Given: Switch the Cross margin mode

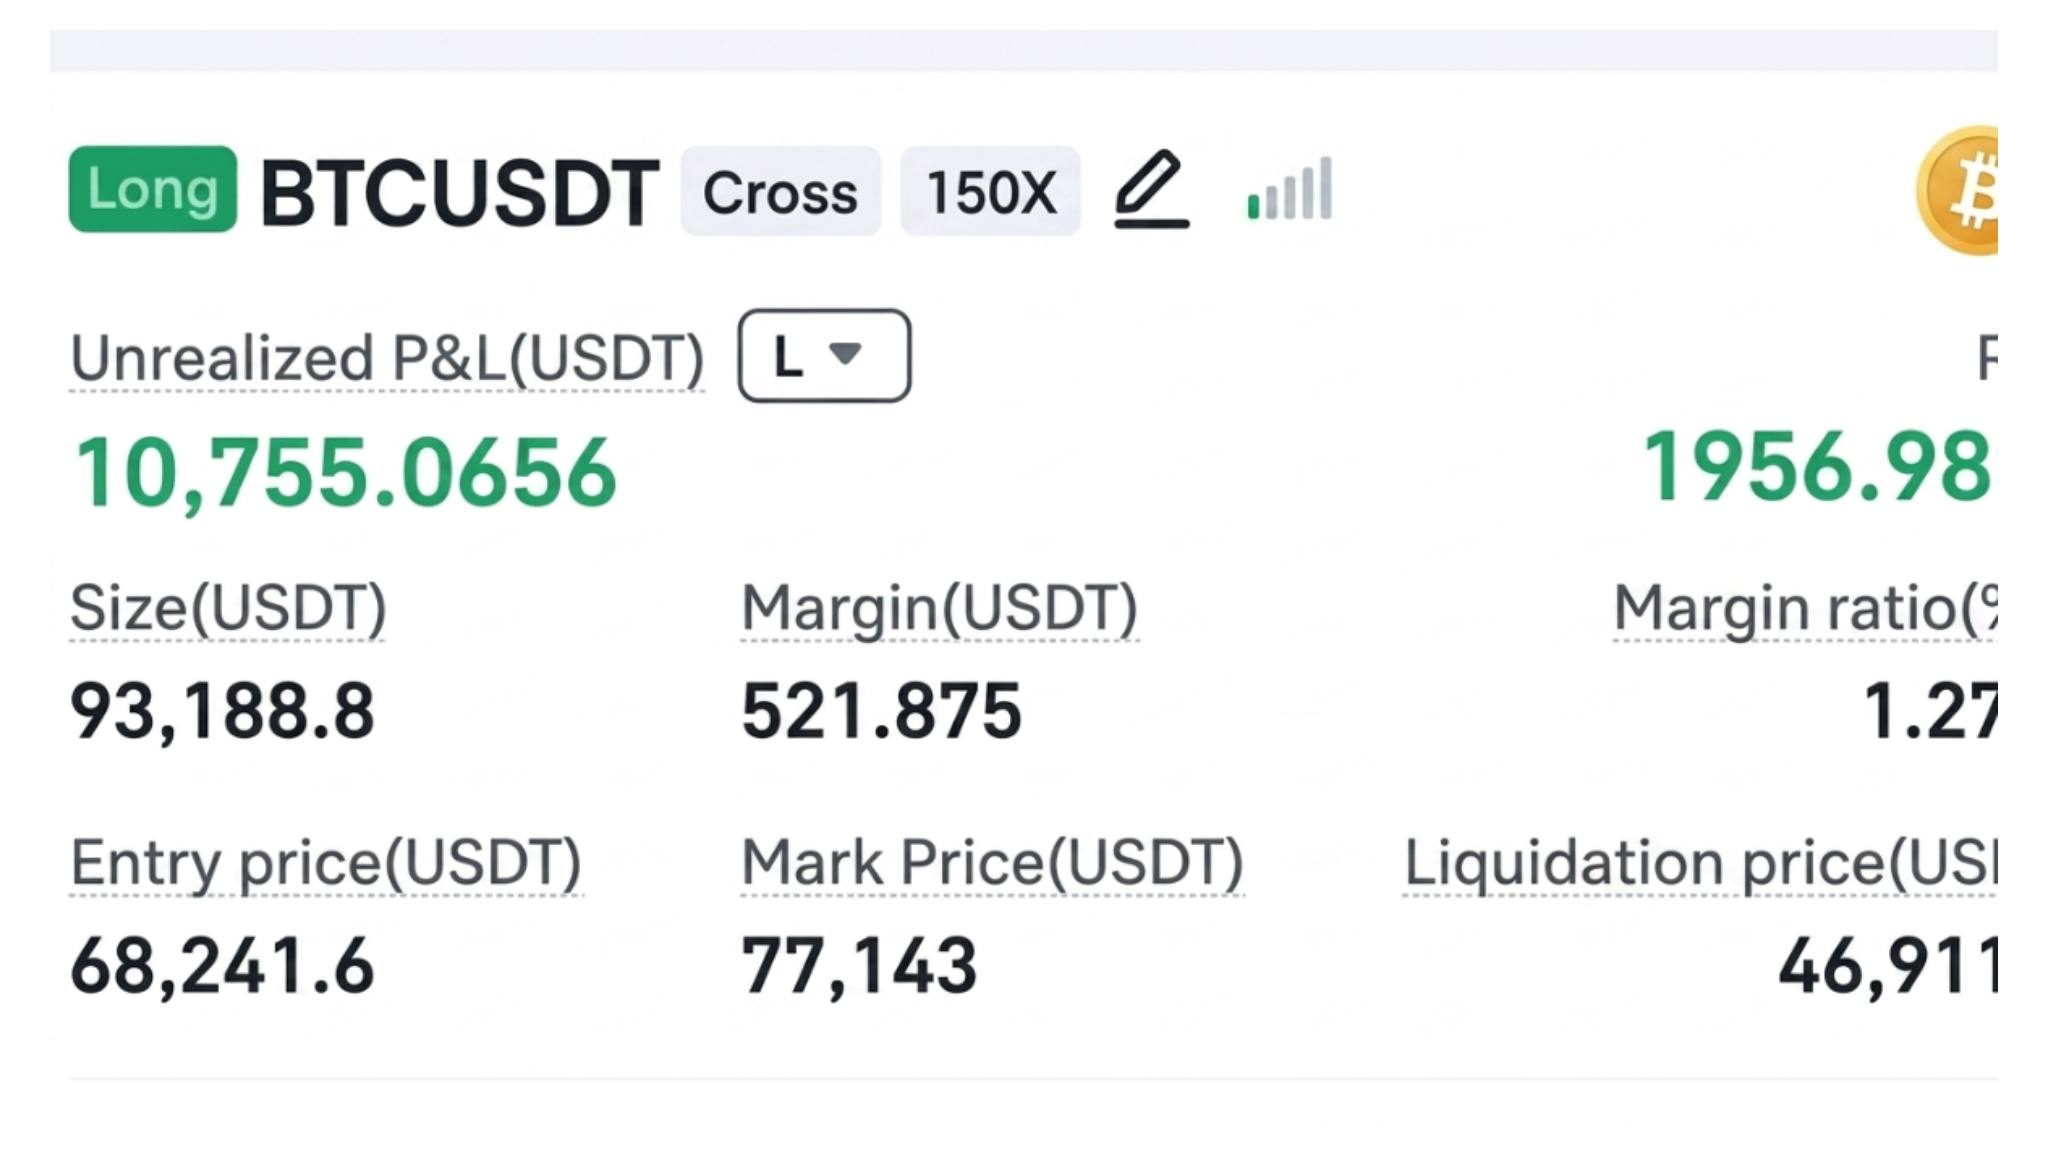Looking at the screenshot, I should [780, 191].
